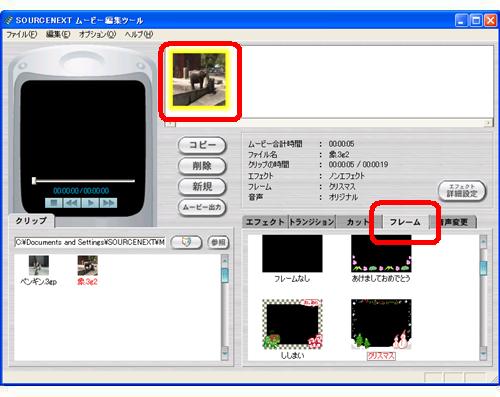Click the ムービー出力 button

click(202, 207)
